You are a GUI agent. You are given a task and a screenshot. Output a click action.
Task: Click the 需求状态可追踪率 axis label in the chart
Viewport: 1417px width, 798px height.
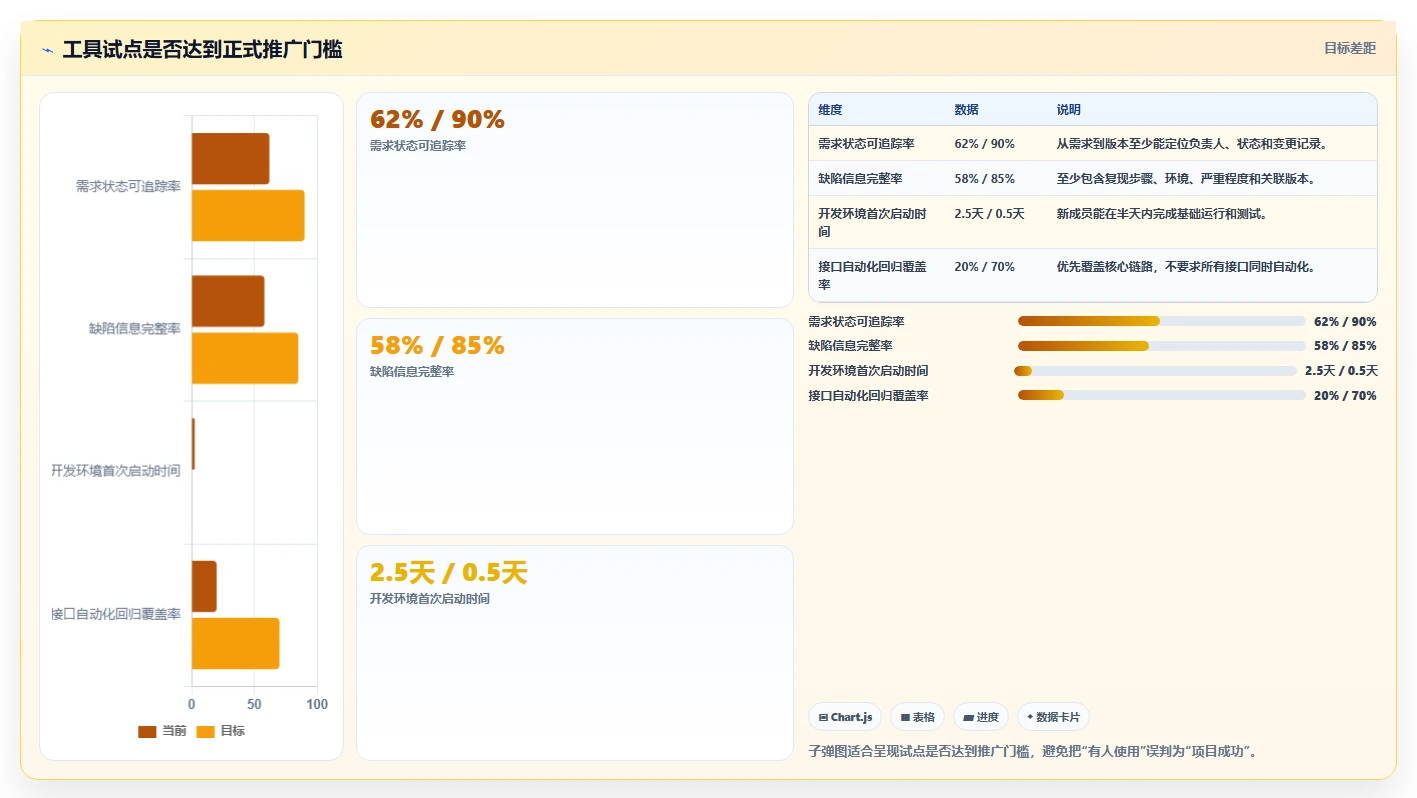click(128, 186)
